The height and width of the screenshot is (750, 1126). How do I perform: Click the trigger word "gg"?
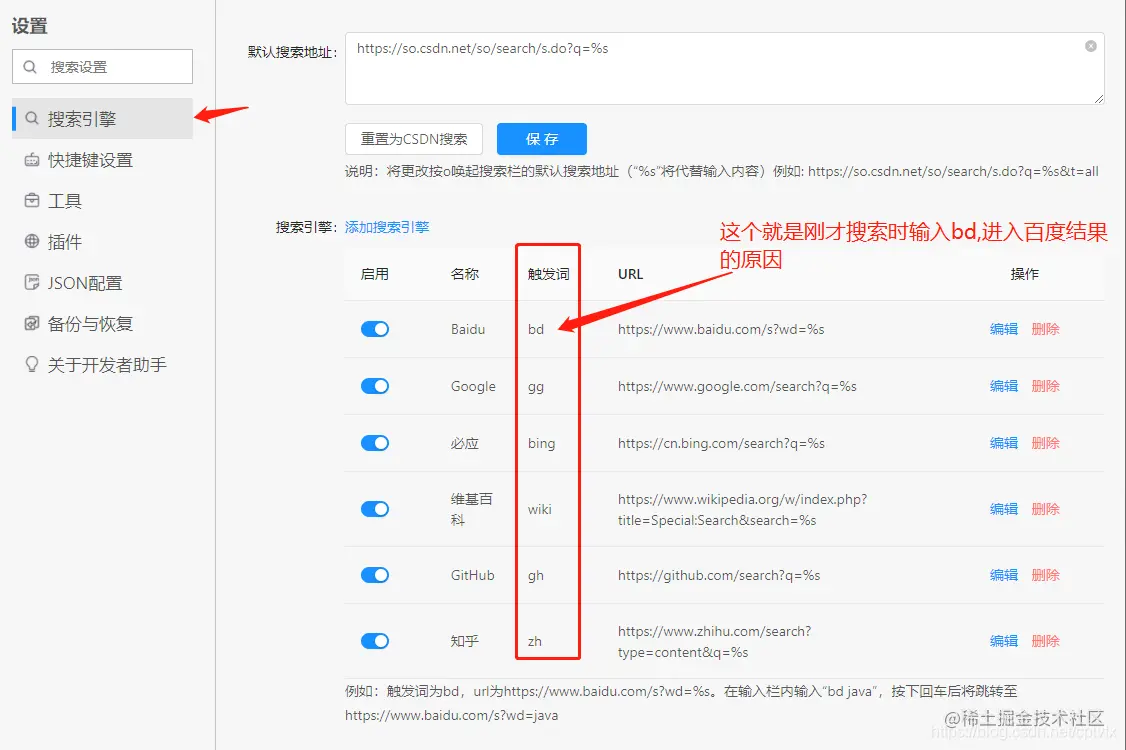coord(536,387)
